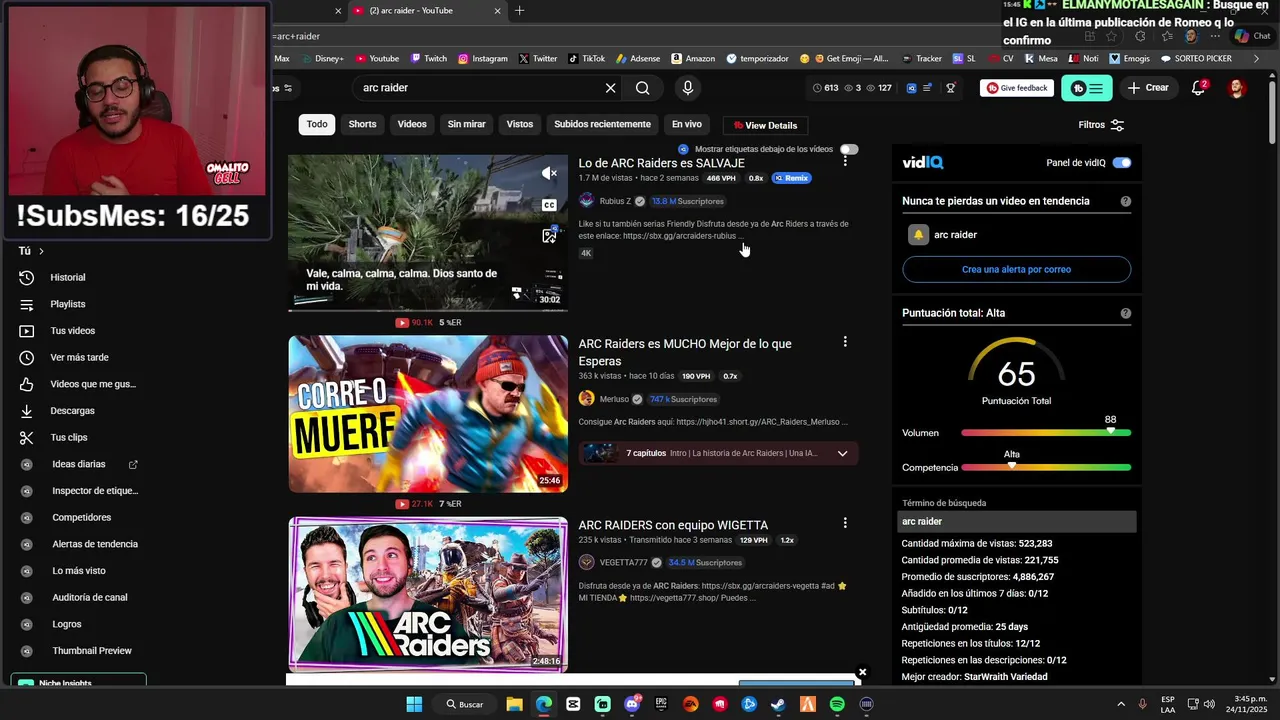Open the account avatar menu in YouTube
The width and height of the screenshot is (1280, 720).
tap(1237, 88)
